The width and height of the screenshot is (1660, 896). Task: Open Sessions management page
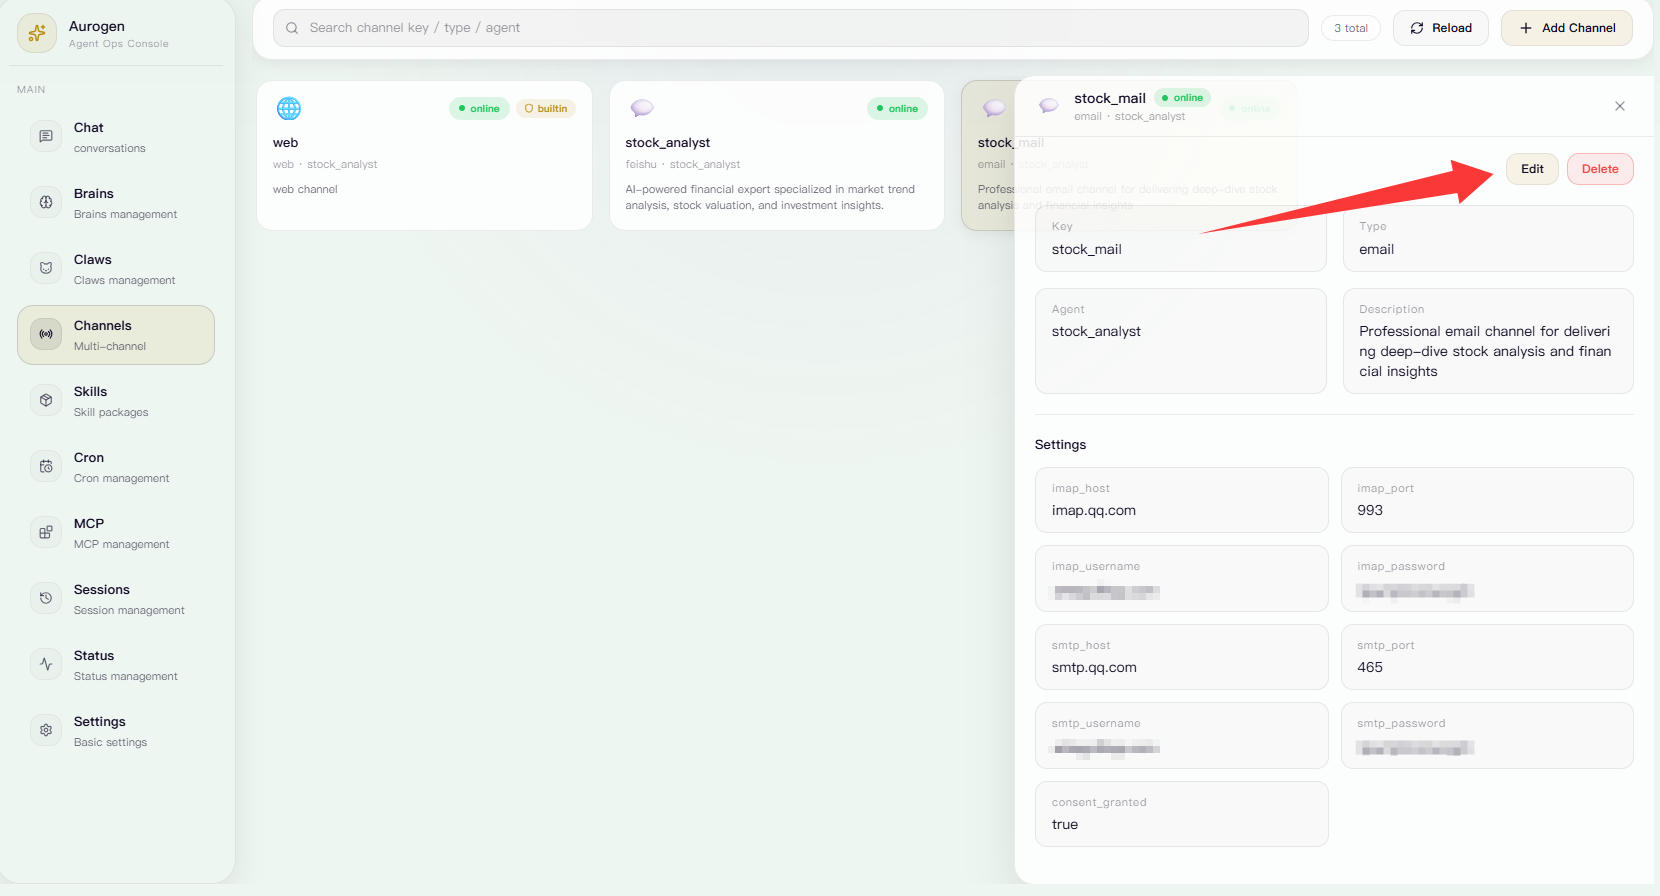pyautogui.click(x=116, y=599)
